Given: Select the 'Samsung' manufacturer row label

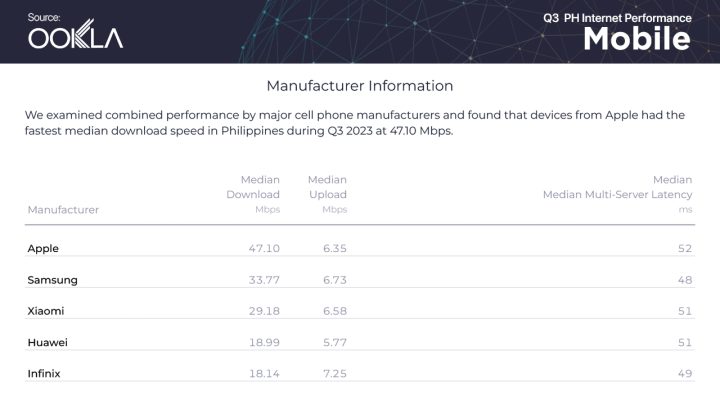Looking at the screenshot, I should (52, 280).
